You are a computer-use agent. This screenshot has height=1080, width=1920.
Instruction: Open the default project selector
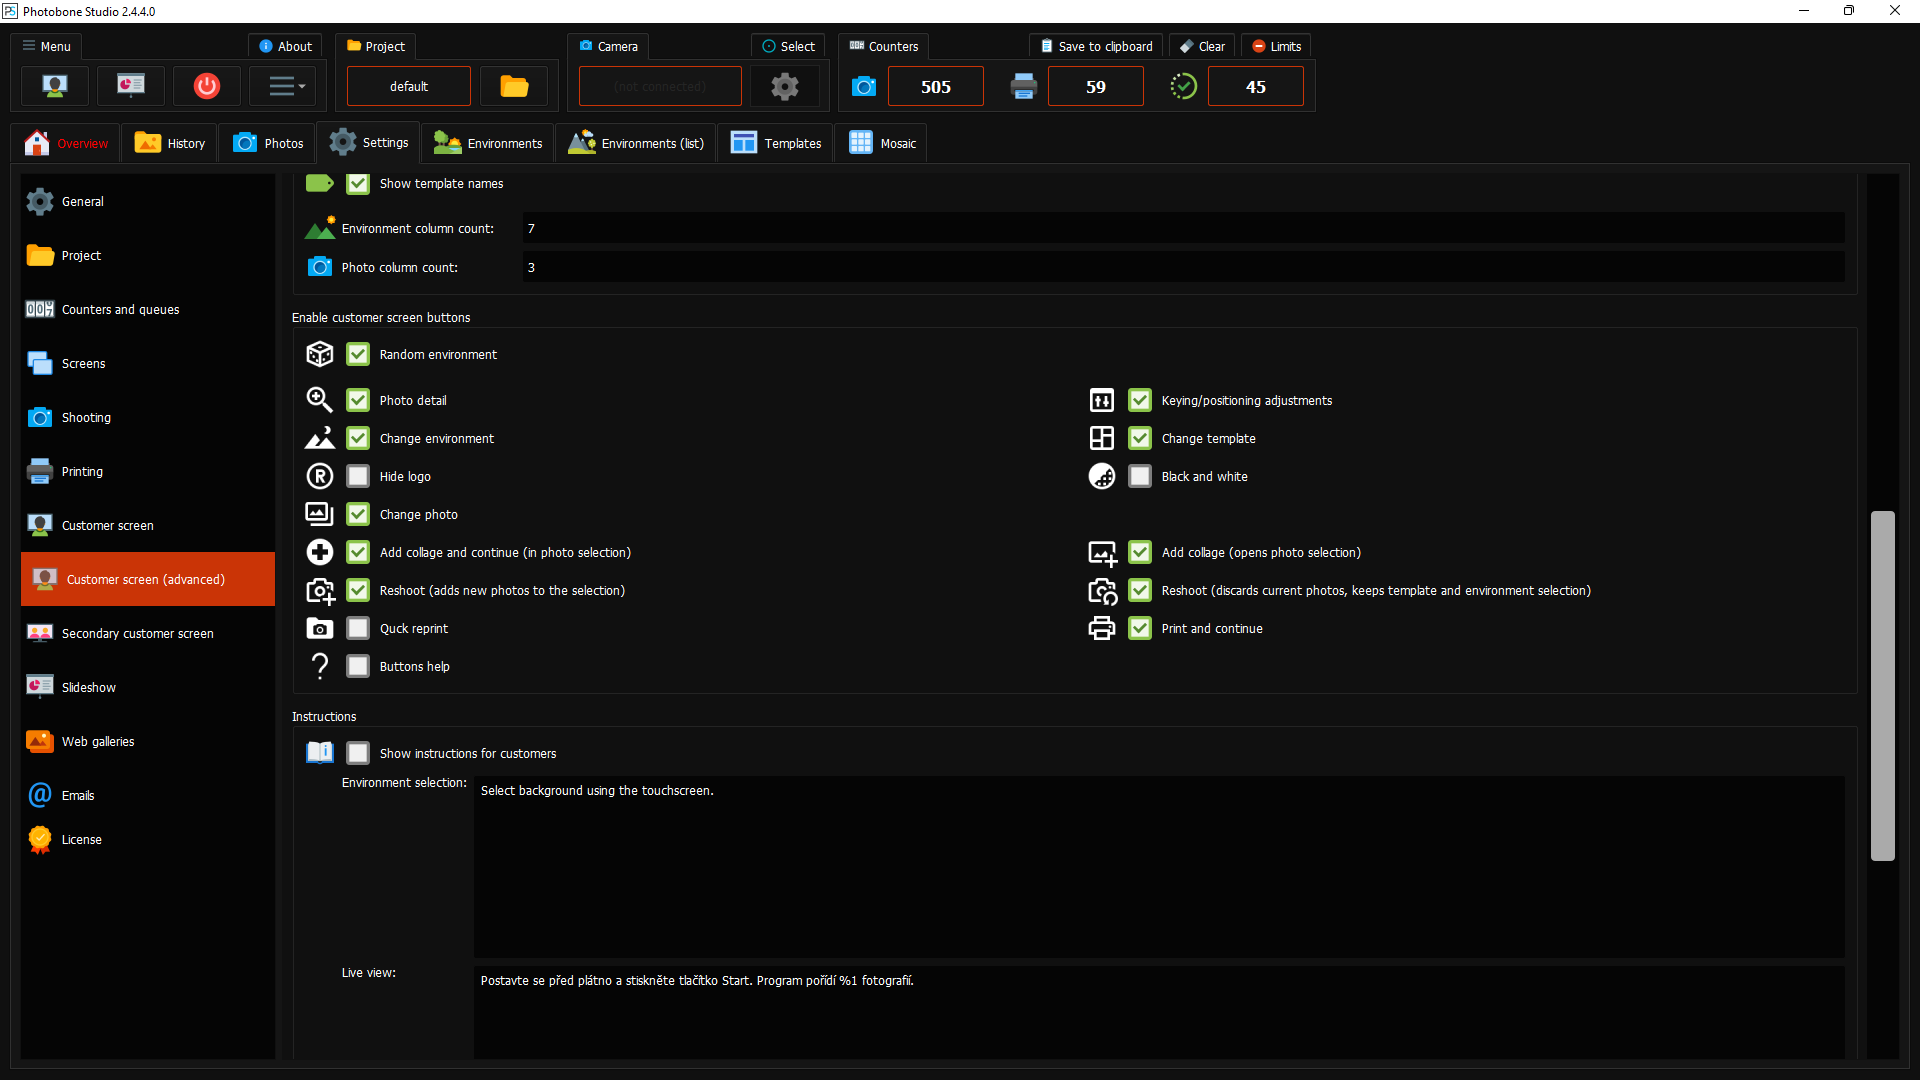coord(408,86)
